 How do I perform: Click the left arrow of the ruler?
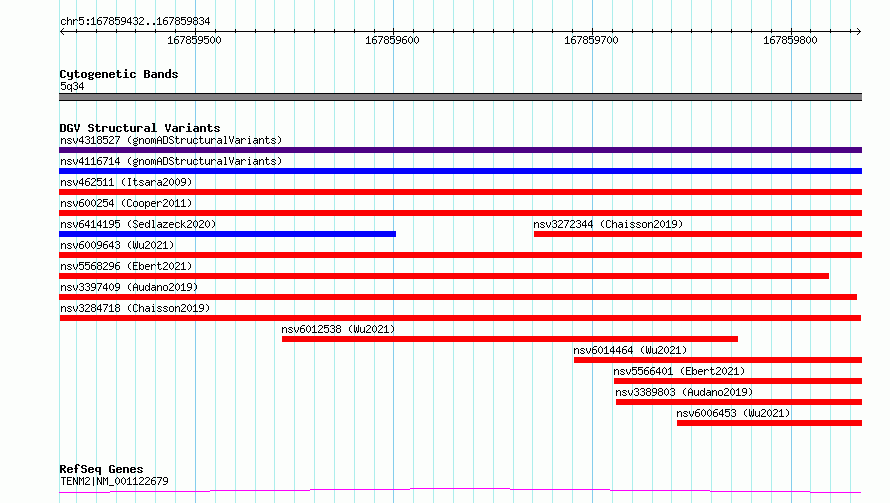[x=62, y=31]
